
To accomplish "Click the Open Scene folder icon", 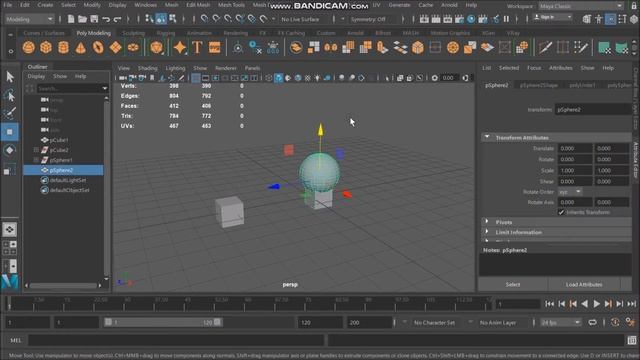I will pos(82,19).
